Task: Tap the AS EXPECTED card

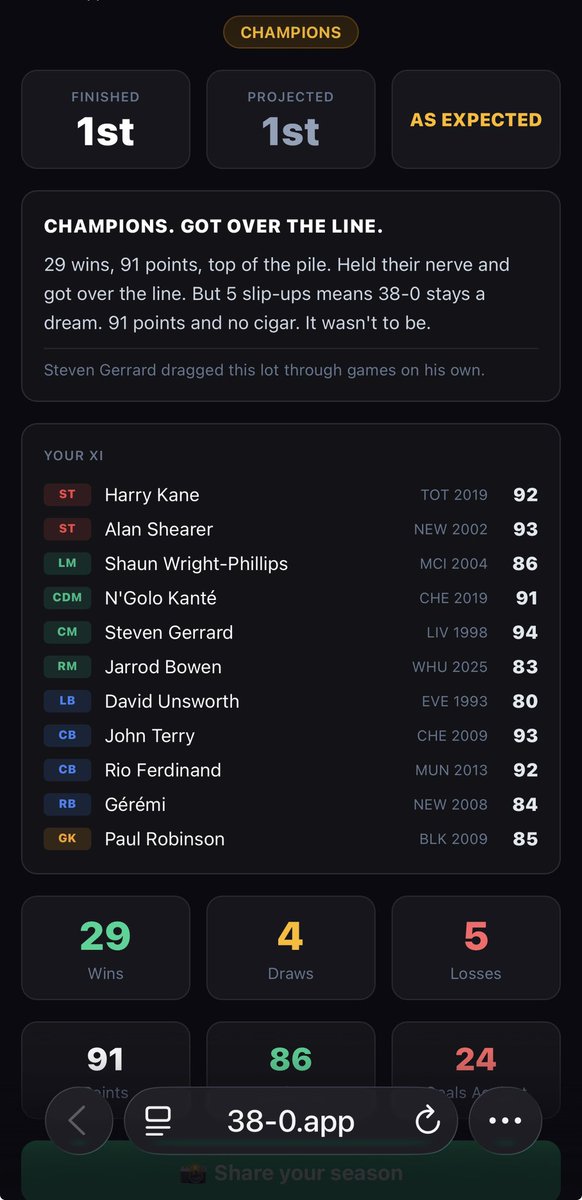Action: [476, 120]
